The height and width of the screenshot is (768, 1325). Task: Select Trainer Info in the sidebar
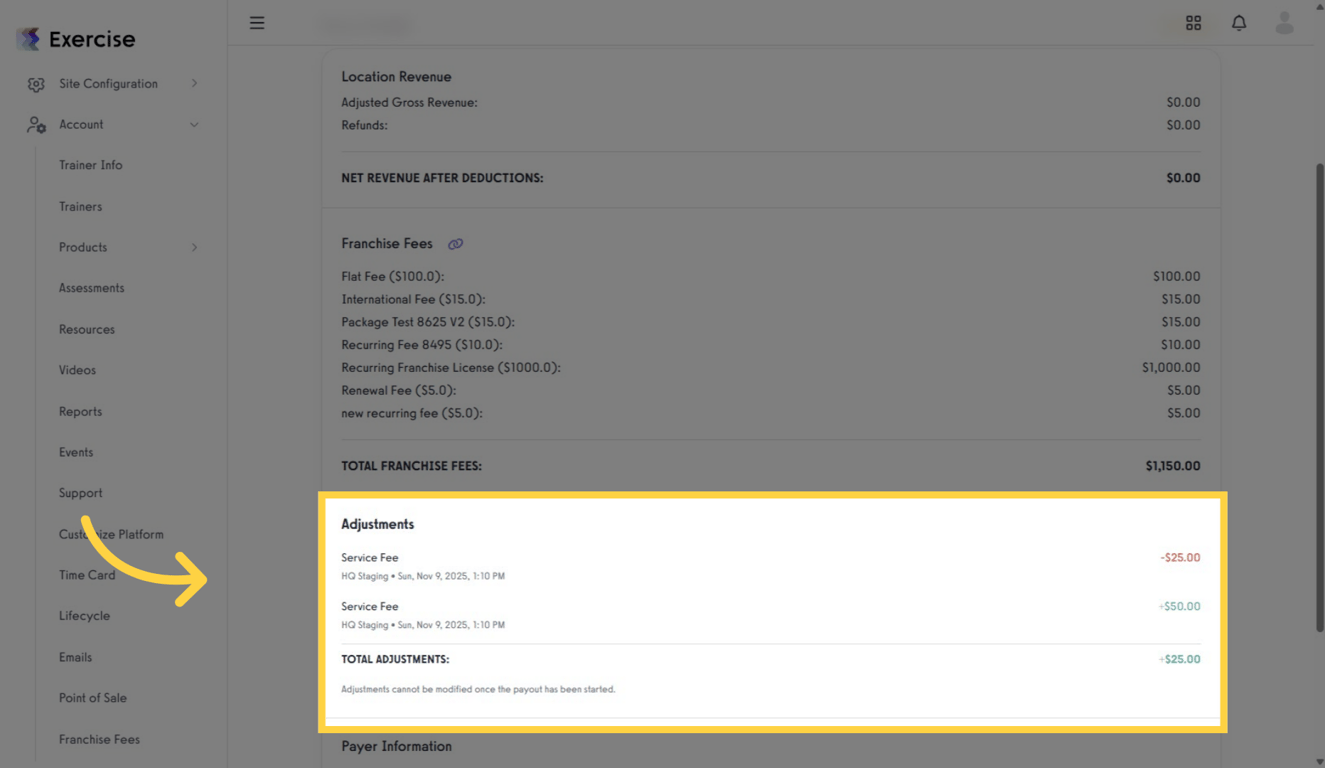coord(91,165)
